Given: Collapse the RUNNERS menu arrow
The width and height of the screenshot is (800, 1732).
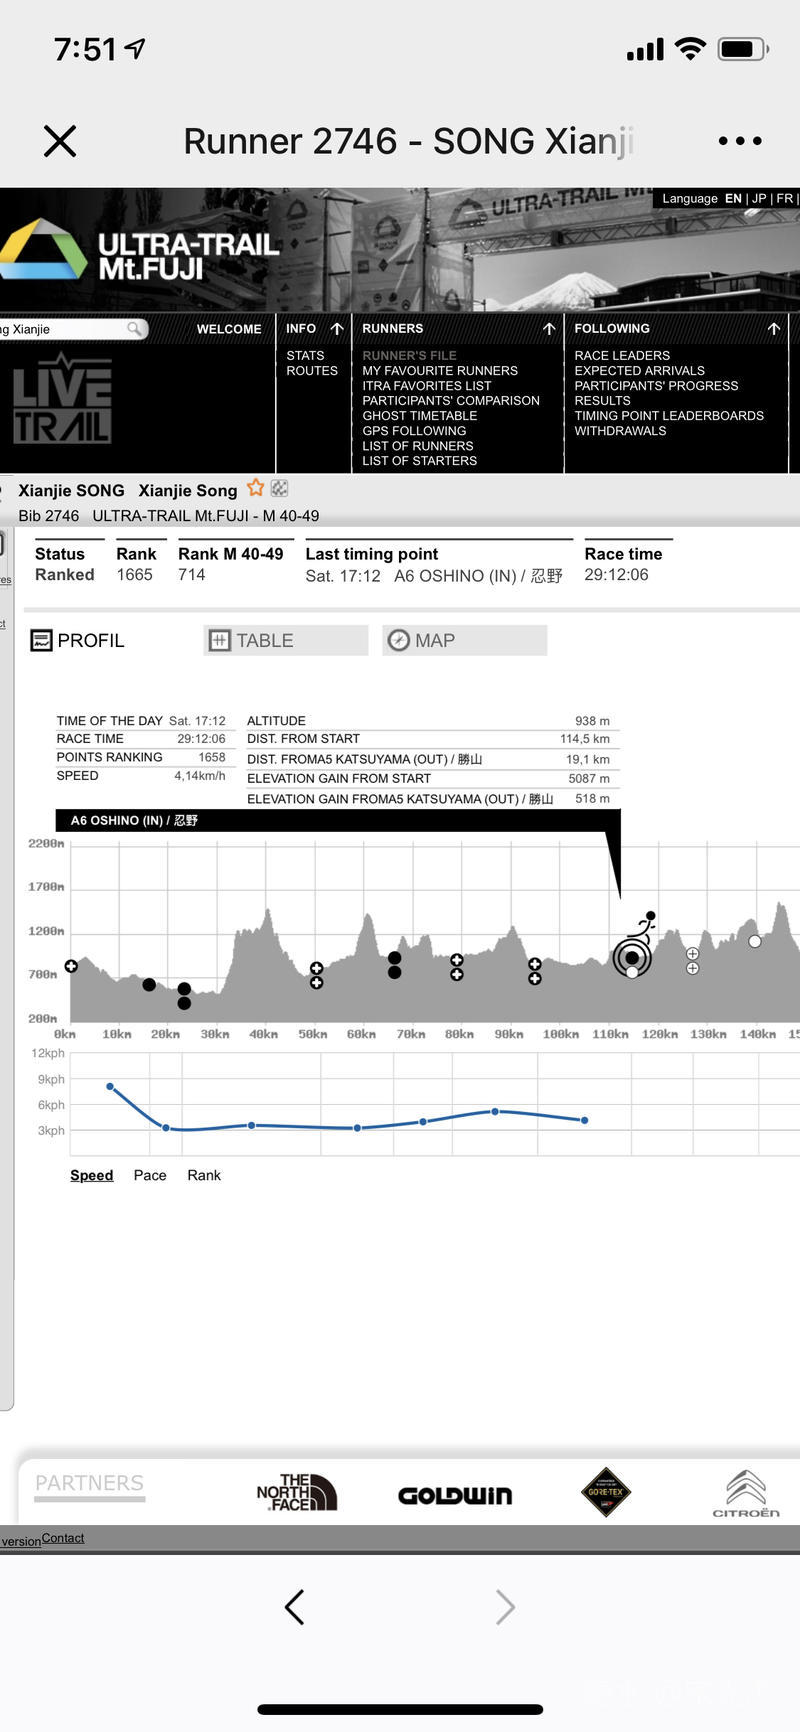Looking at the screenshot, I should tap(549, 329).
